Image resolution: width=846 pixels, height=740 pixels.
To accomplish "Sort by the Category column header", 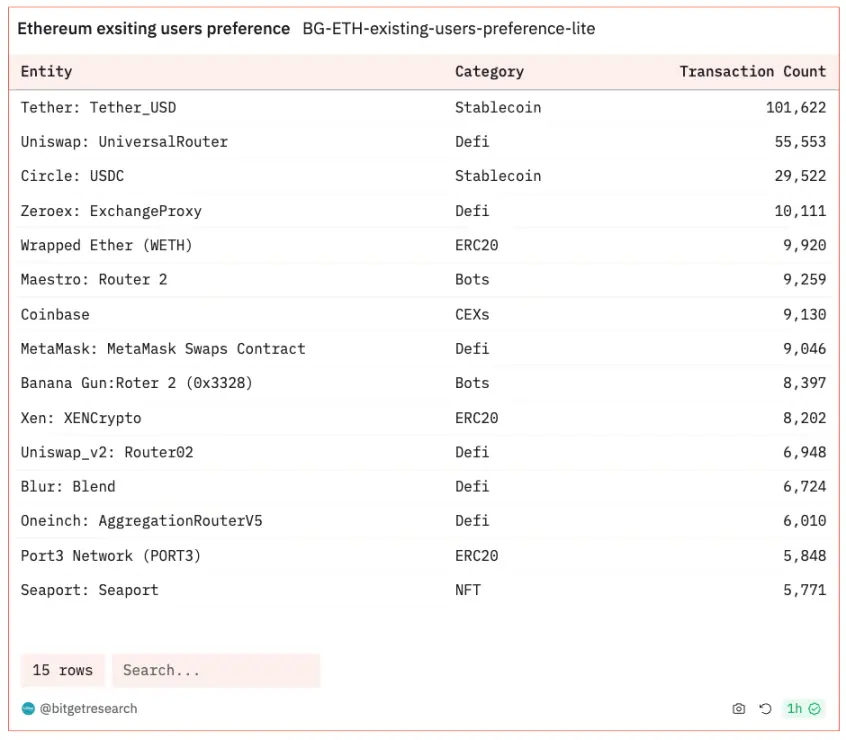I will (x=489, y=71).
